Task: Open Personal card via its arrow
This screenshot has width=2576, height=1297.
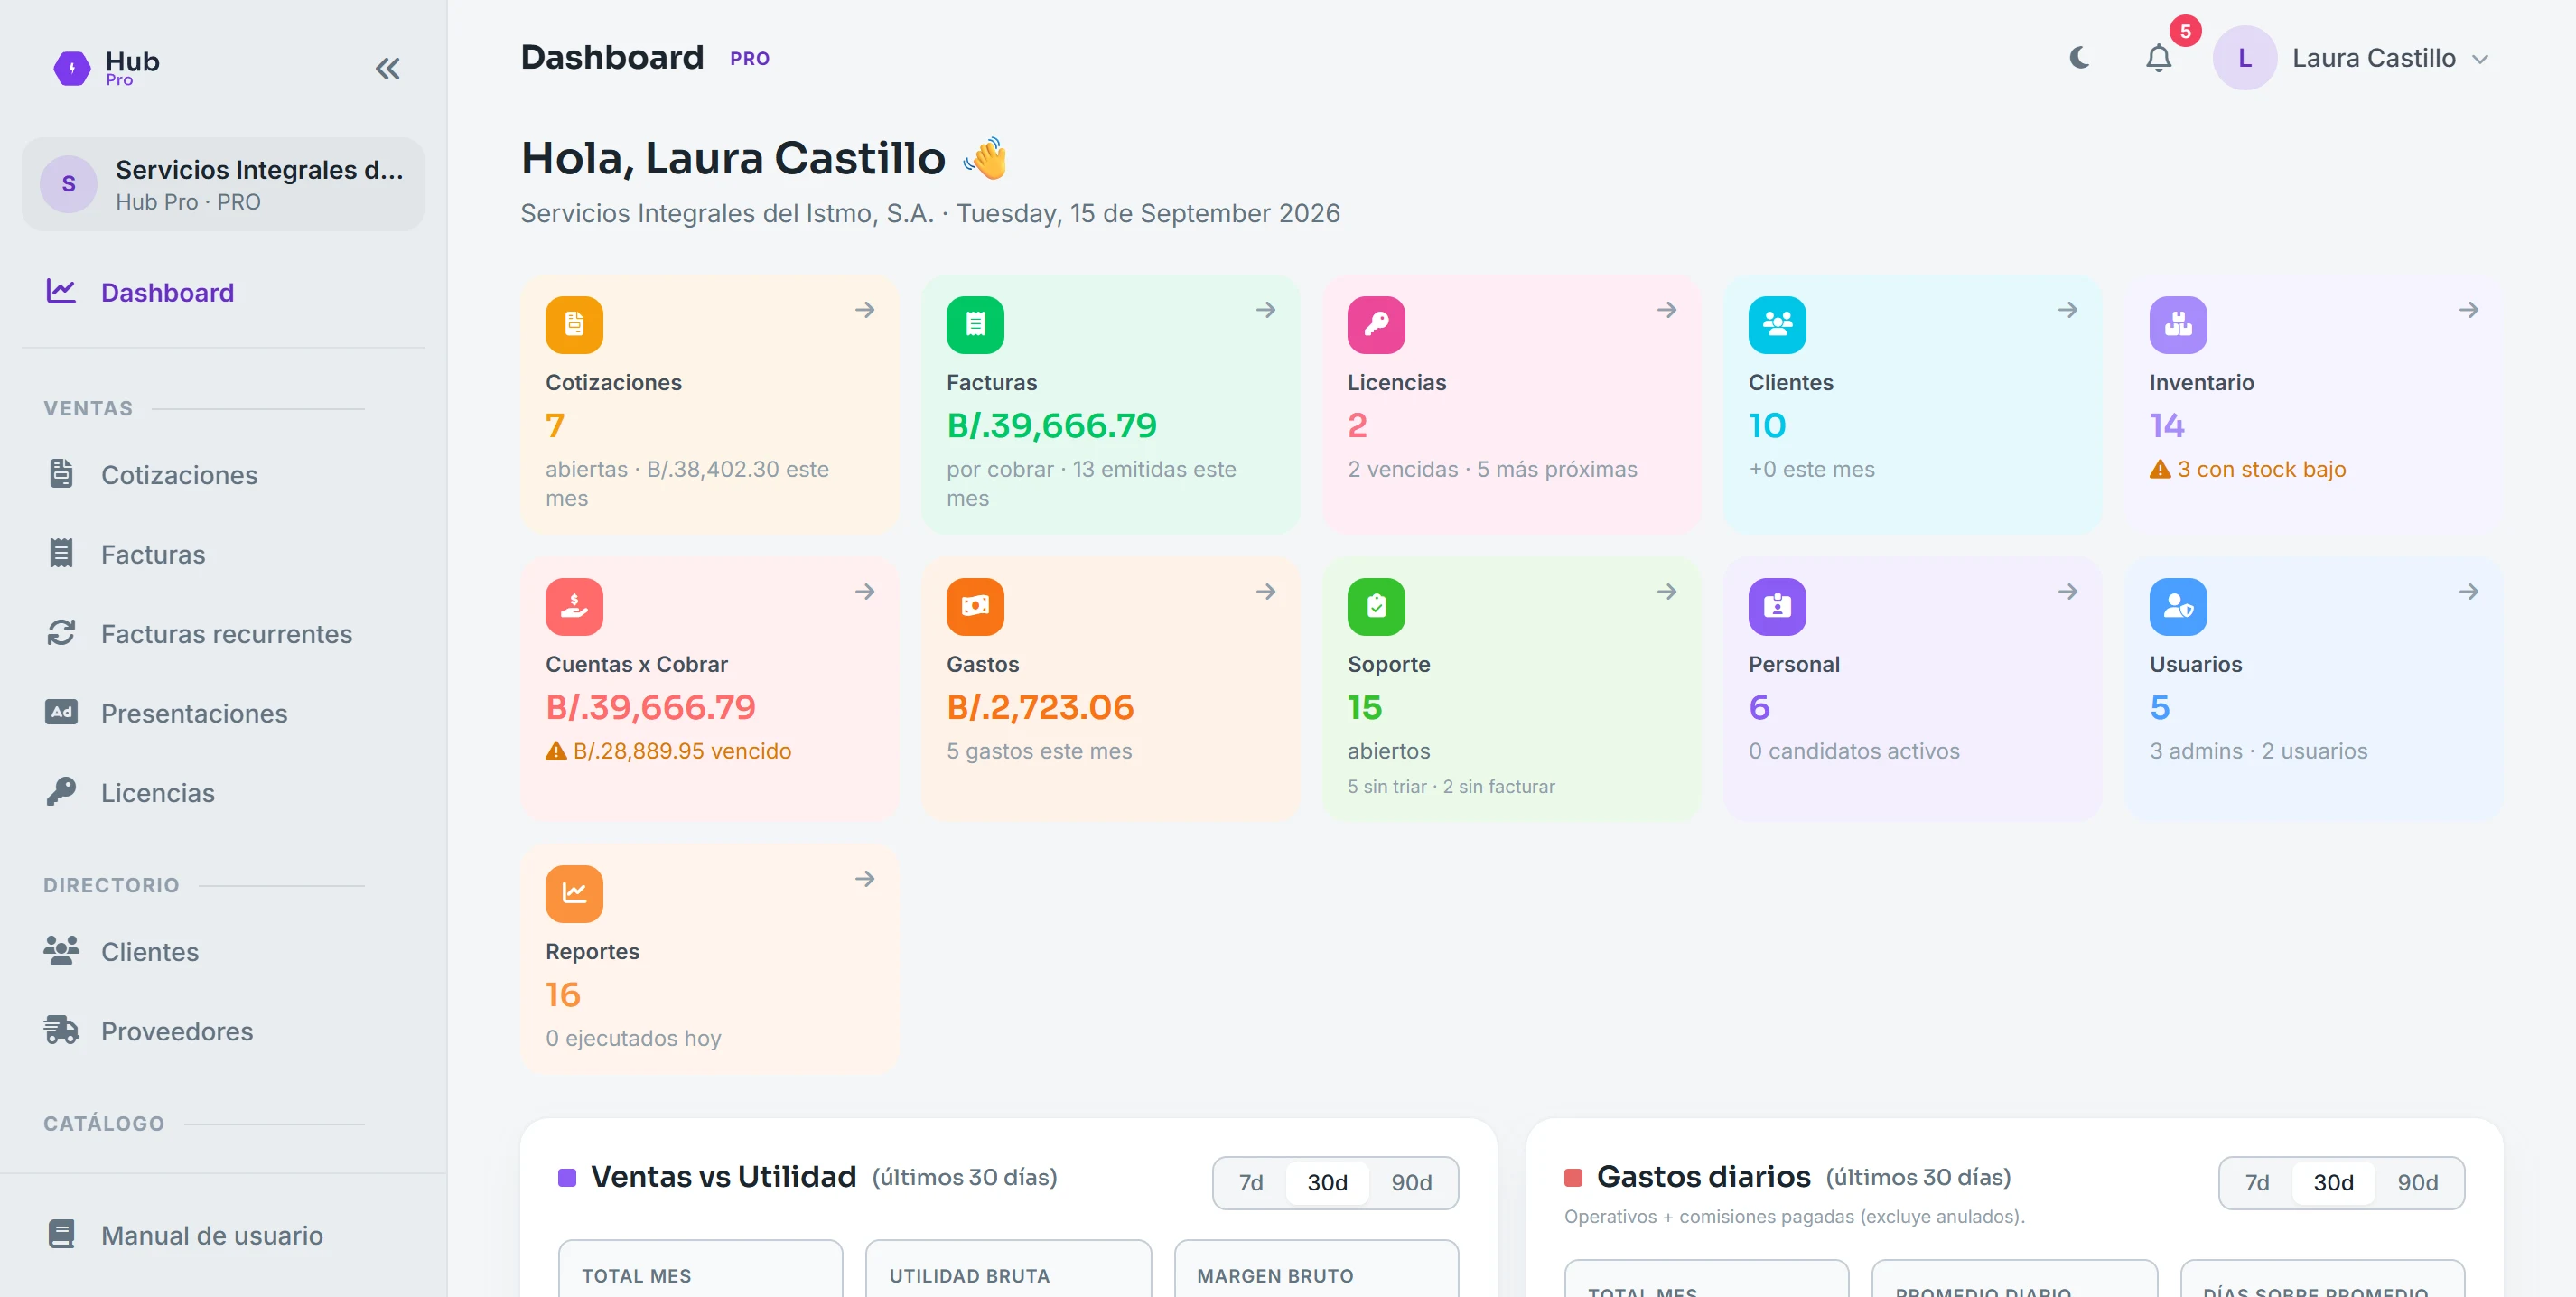Action: (x=2068, y=592)
